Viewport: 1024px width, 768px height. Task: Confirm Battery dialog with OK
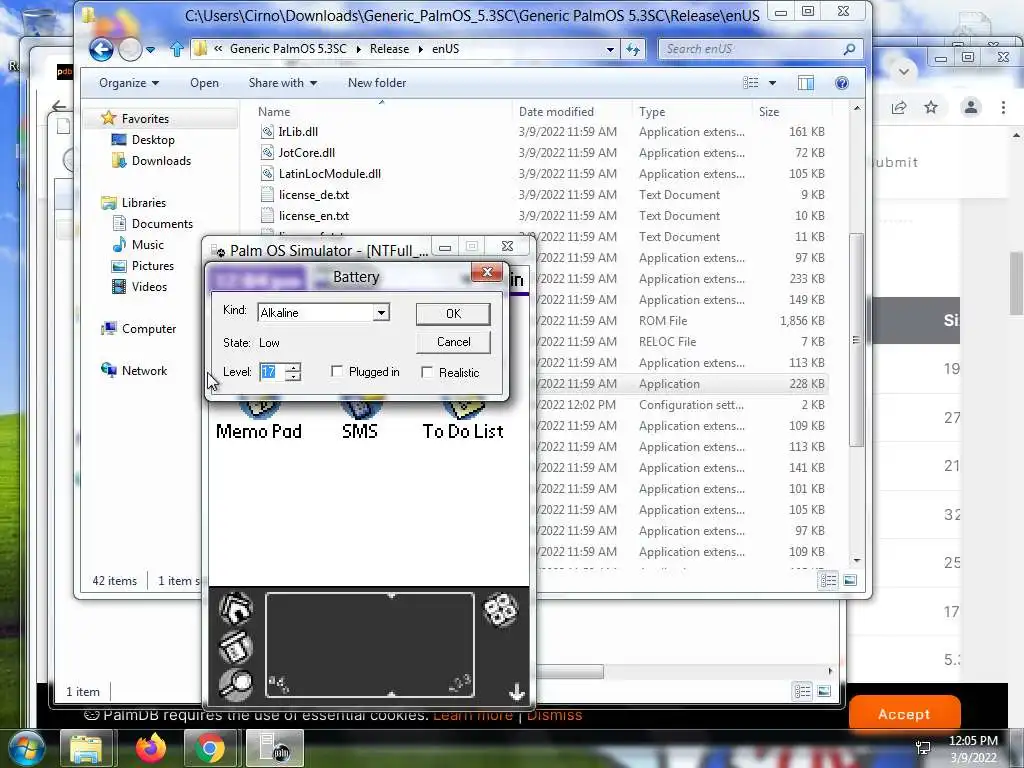453,314
